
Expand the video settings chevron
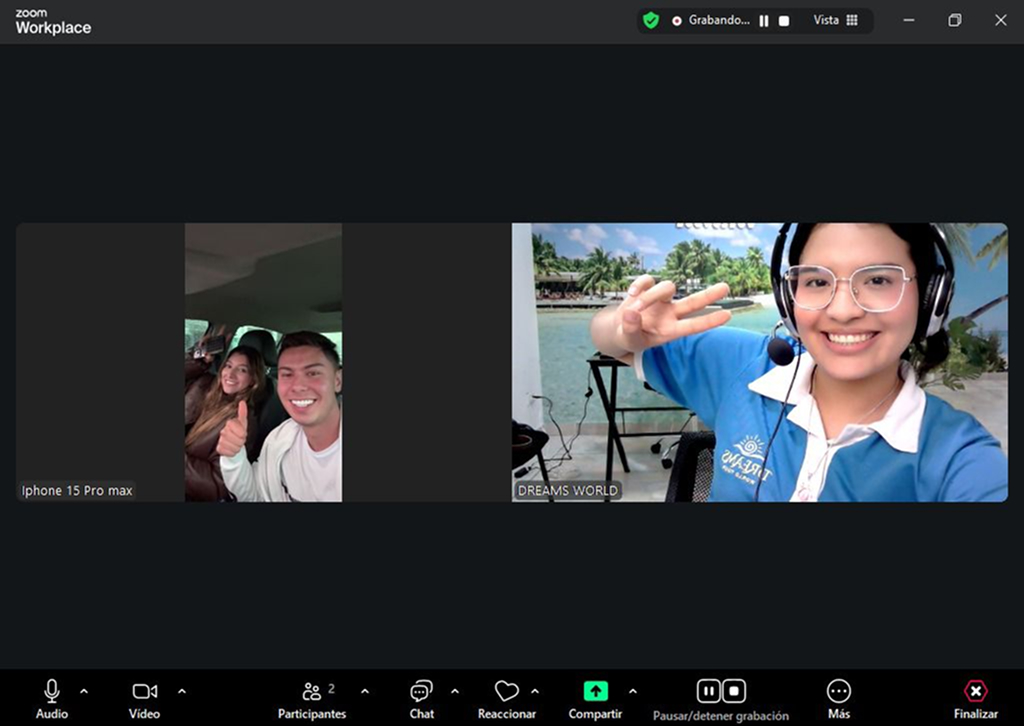pyautogui.click(x=182, y=691)
